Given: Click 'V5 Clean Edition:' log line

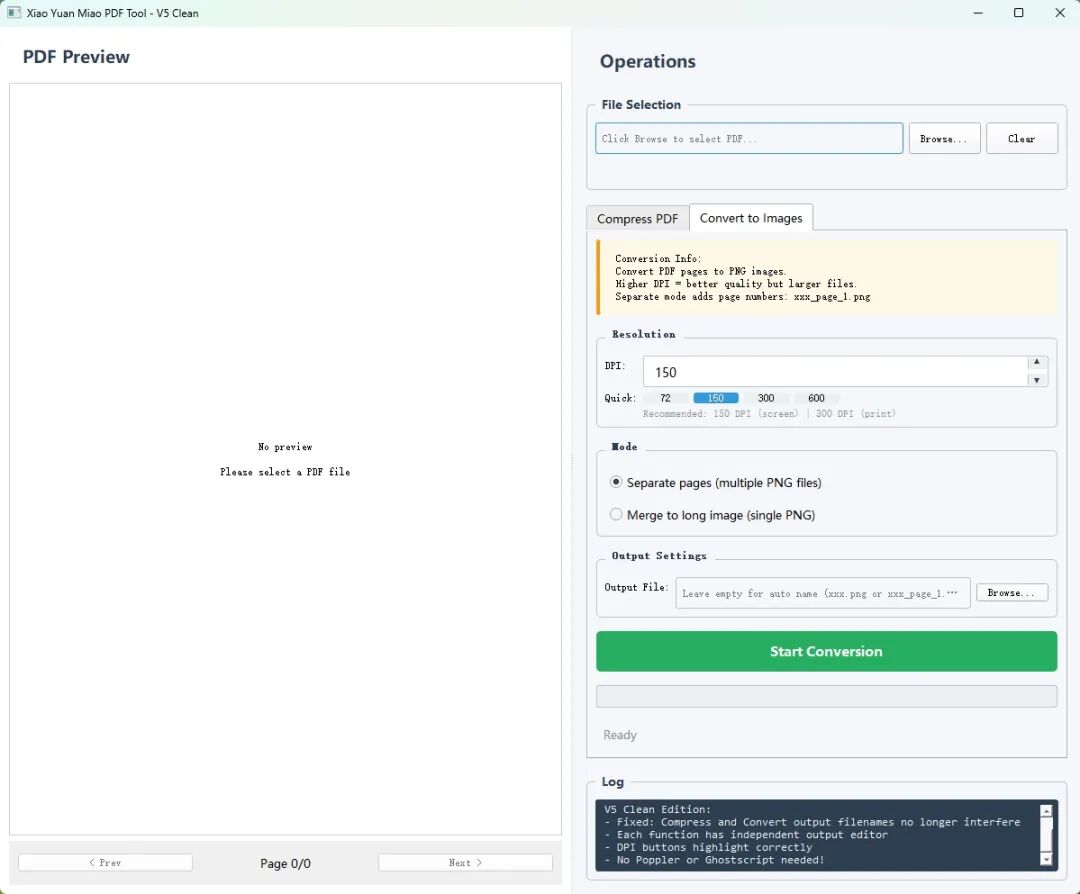Looking at the screenshot, I should (657, 809).
